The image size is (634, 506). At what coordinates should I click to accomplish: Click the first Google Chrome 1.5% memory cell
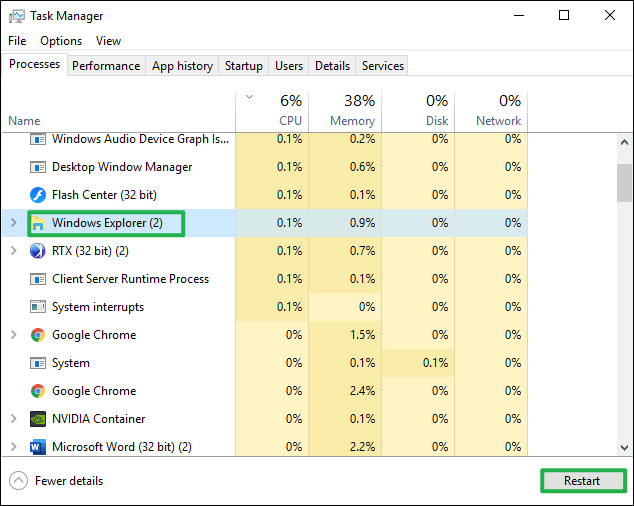click(345, 335)
